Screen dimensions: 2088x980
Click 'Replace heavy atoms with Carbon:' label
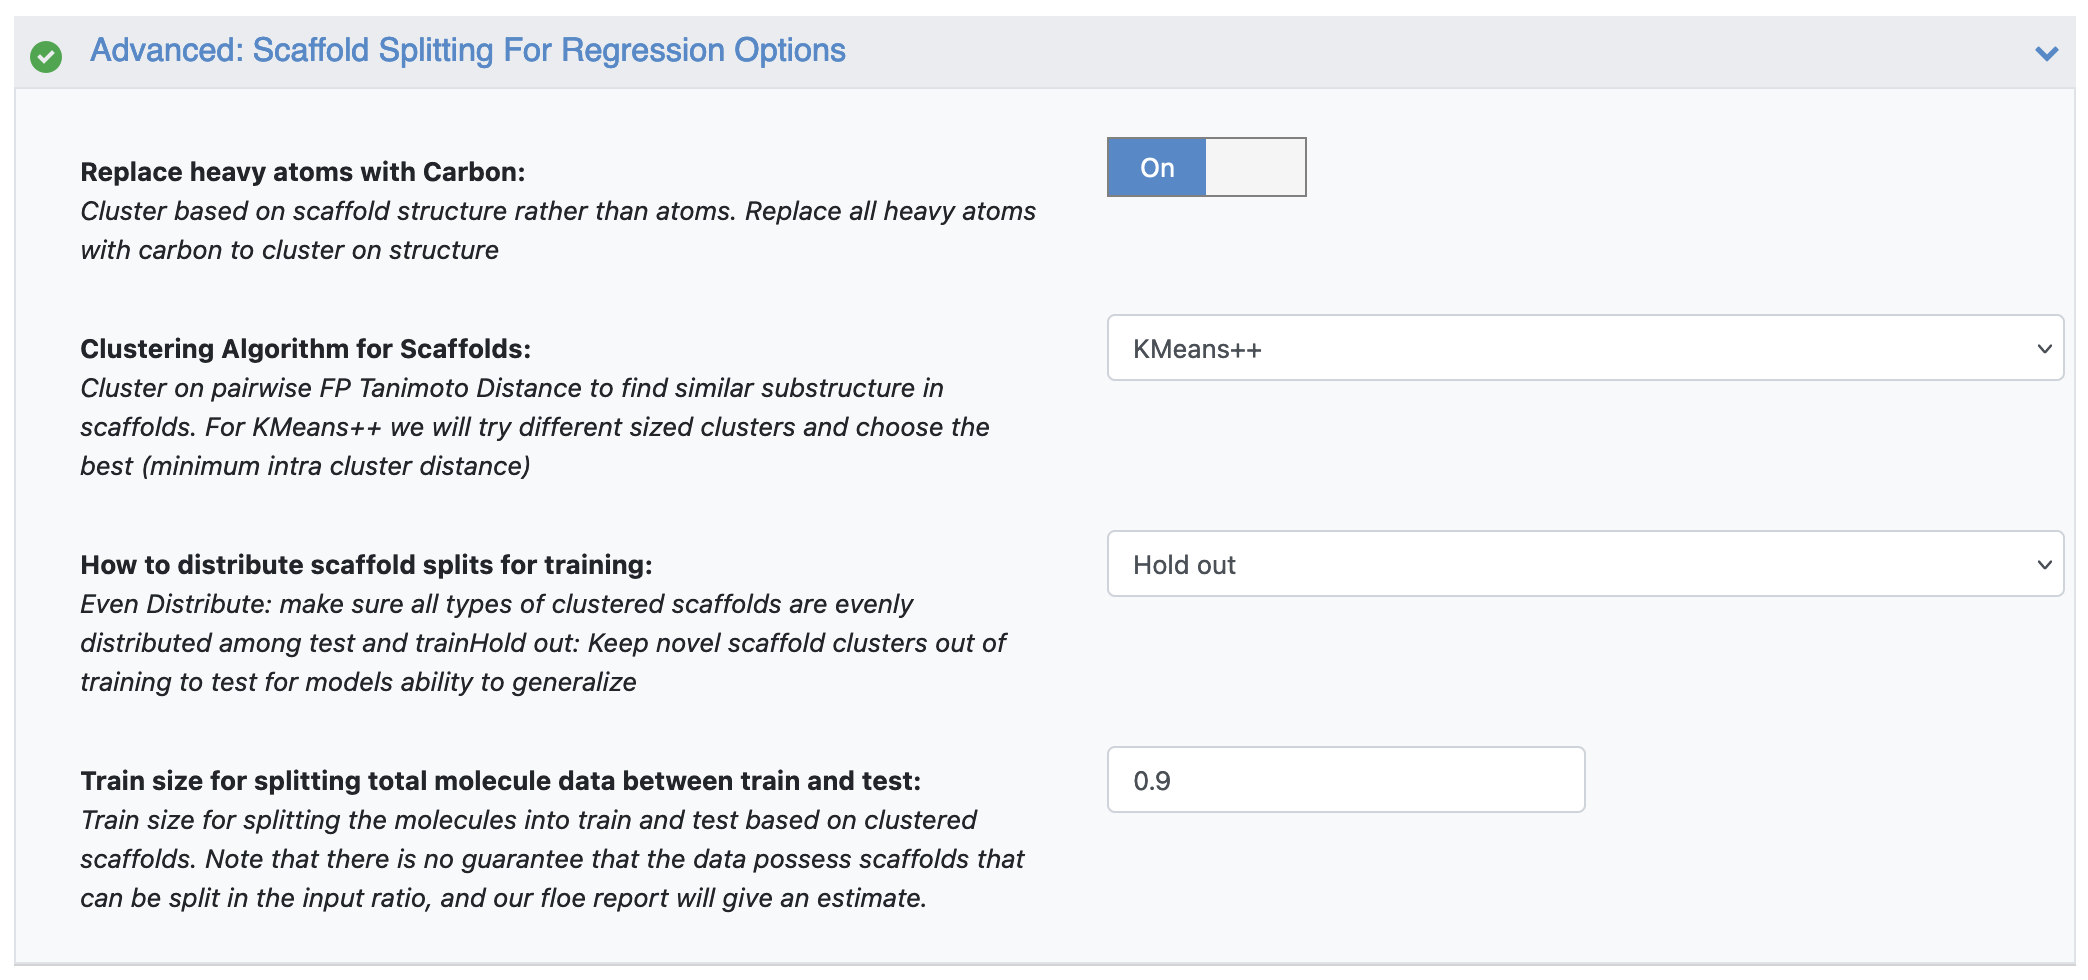(x=303, y=172)
